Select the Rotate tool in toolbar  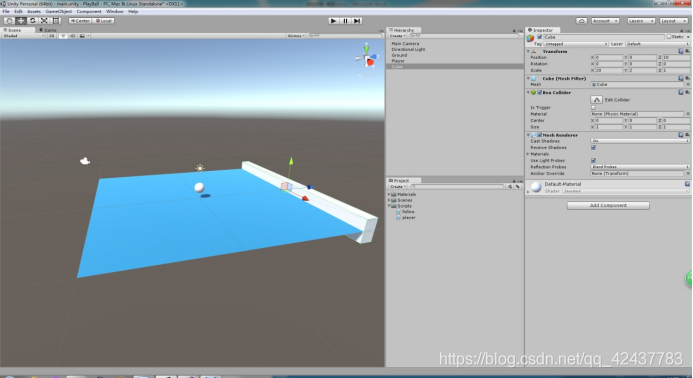click(x=32, y=21)
